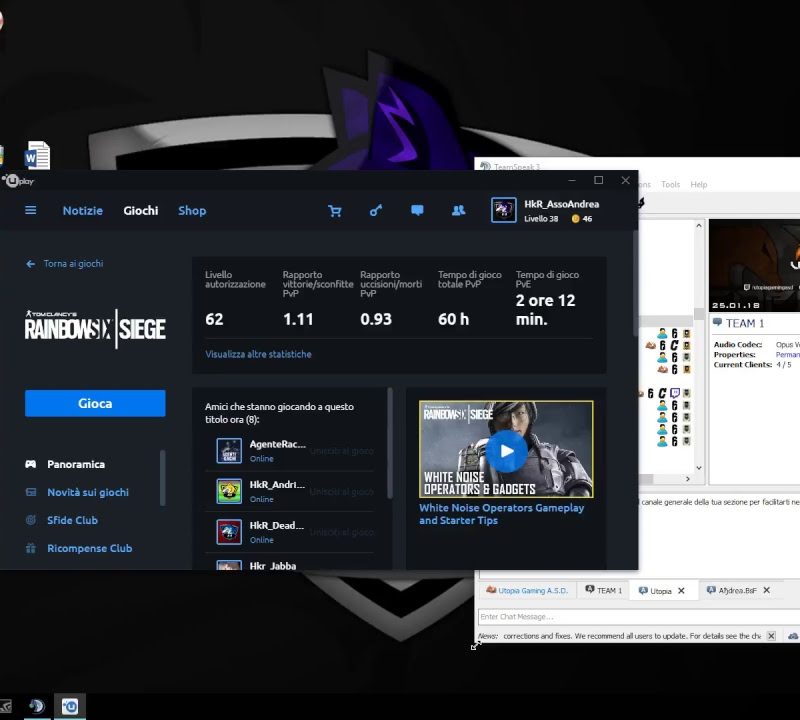The image size is (800, 720).
Task: Open the shopping cart in Uplay
Action: tap(335, 211)
